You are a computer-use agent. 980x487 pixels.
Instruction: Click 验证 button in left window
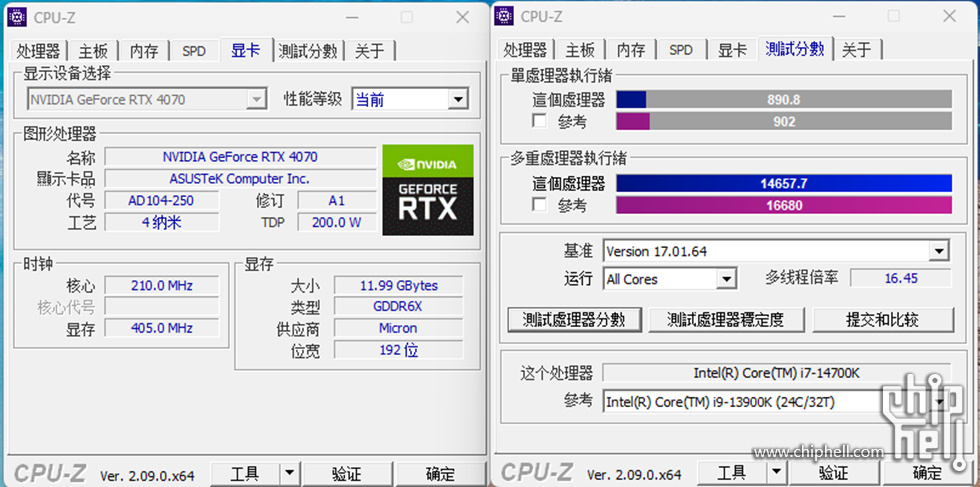coord(346,473)
